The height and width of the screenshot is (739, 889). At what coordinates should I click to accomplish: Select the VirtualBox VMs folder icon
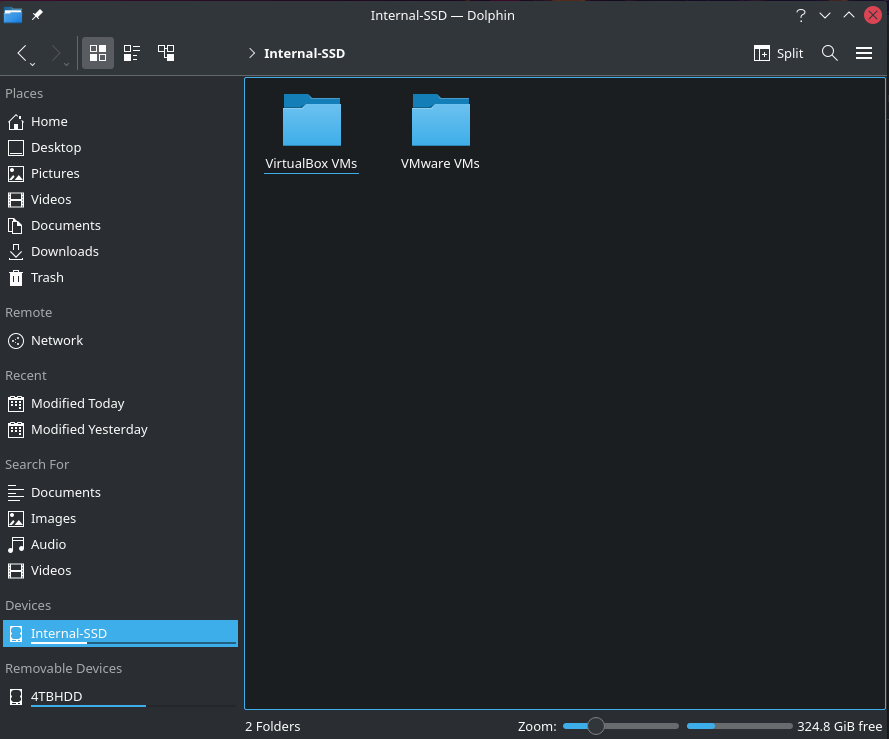pyautogui.click(x=312, y=120)
